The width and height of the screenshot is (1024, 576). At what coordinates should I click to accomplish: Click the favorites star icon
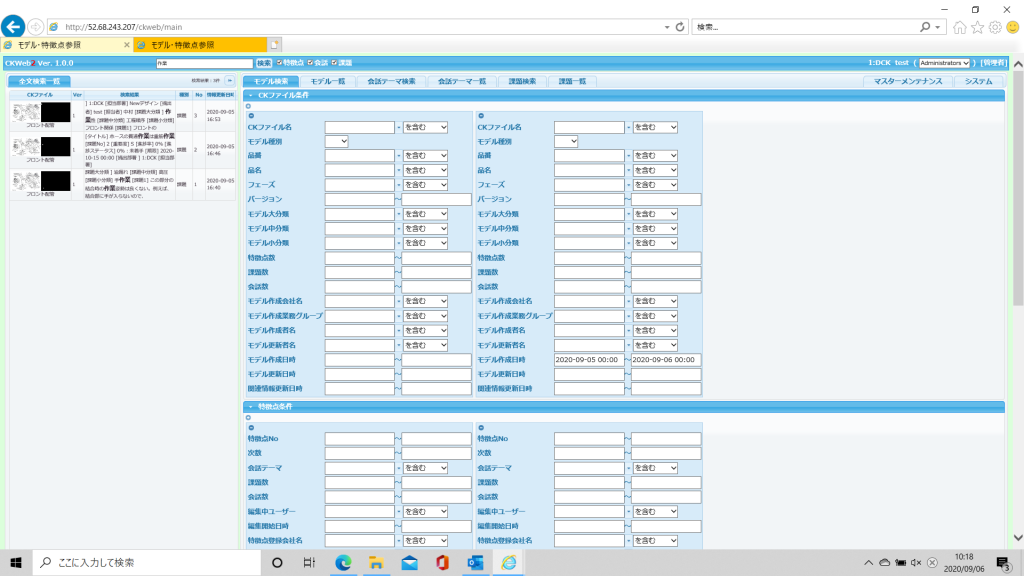978,27
